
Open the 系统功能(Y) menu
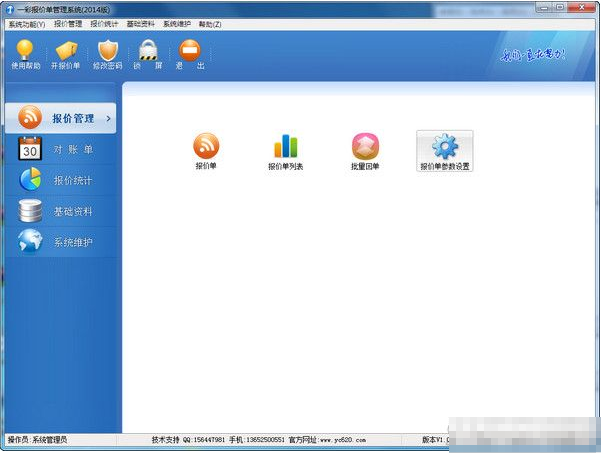click(27, 25)
